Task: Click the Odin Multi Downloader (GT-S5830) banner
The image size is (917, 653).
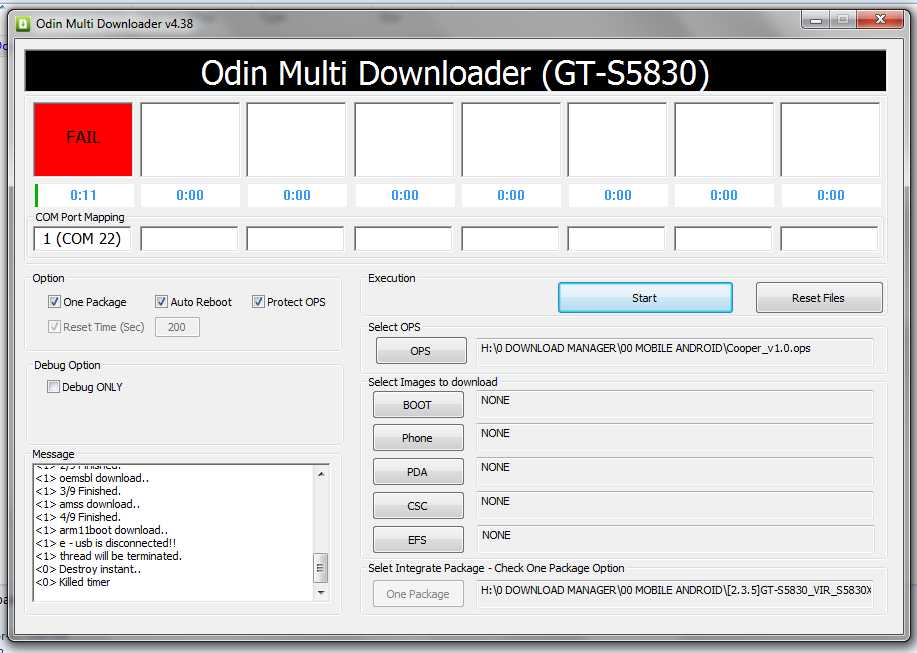Action: tap(455, 71)
